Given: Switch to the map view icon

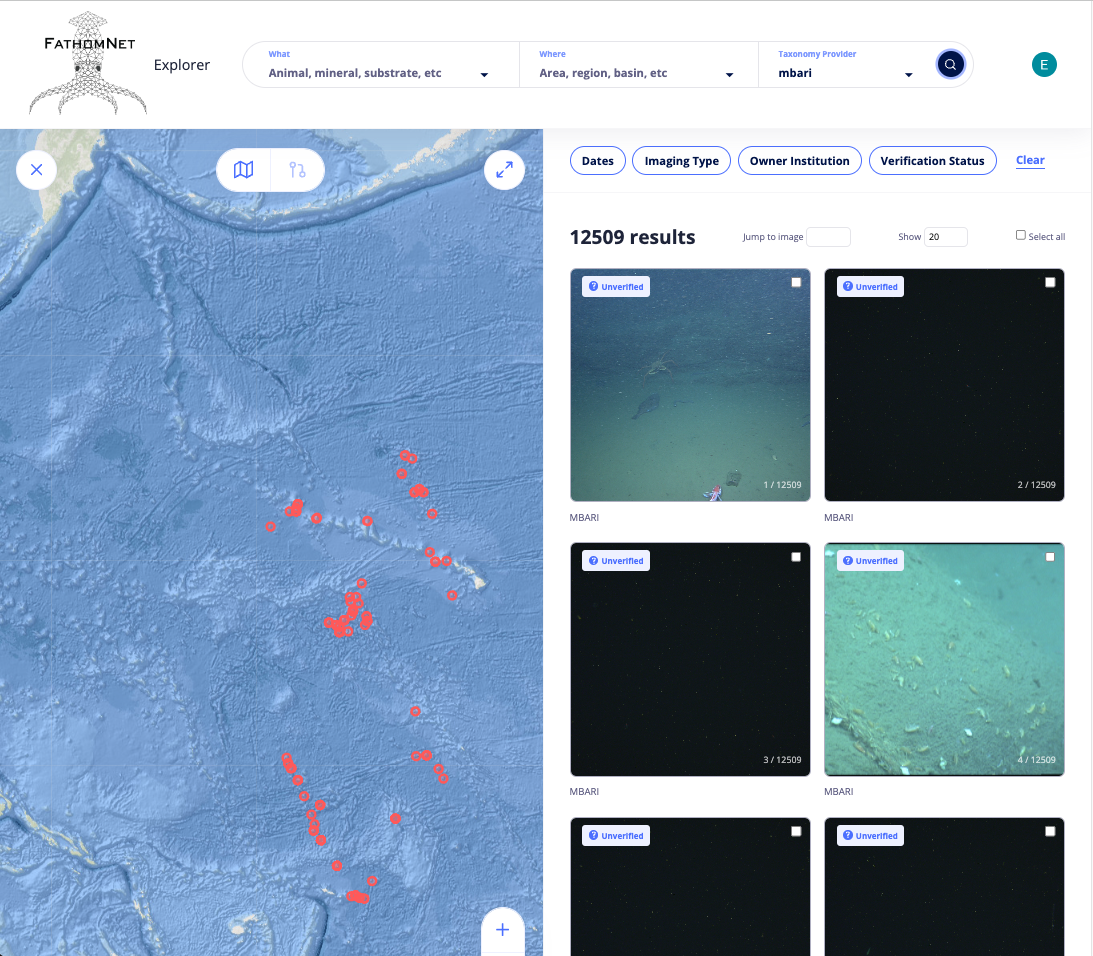Looking at the screenshot, I should pyautogui.click(x=244, y=170).
